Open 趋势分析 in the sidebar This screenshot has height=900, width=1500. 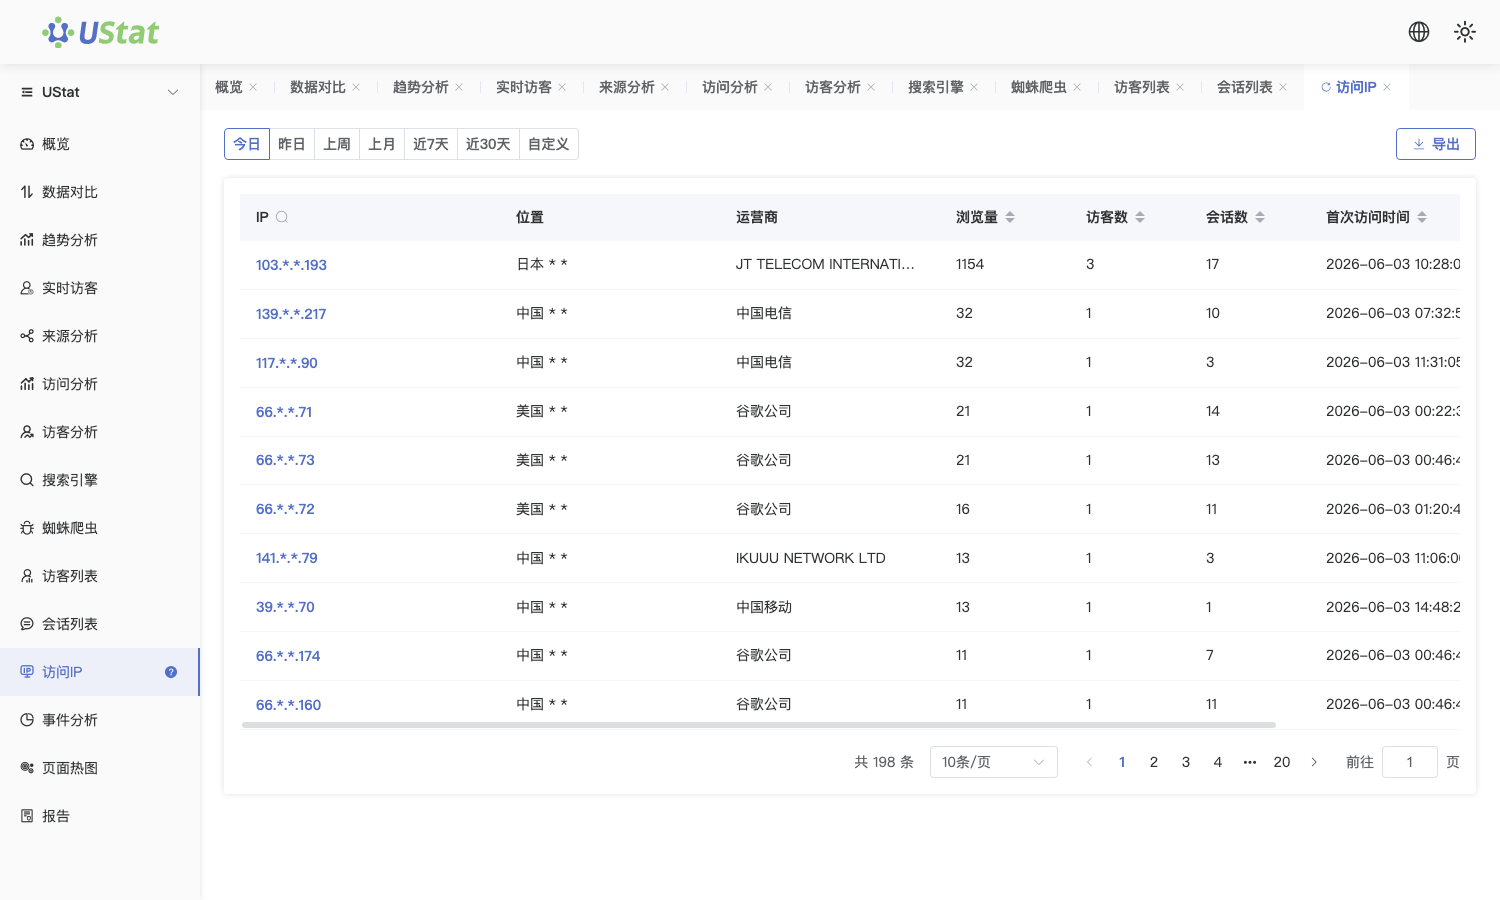tap(100, 240)
